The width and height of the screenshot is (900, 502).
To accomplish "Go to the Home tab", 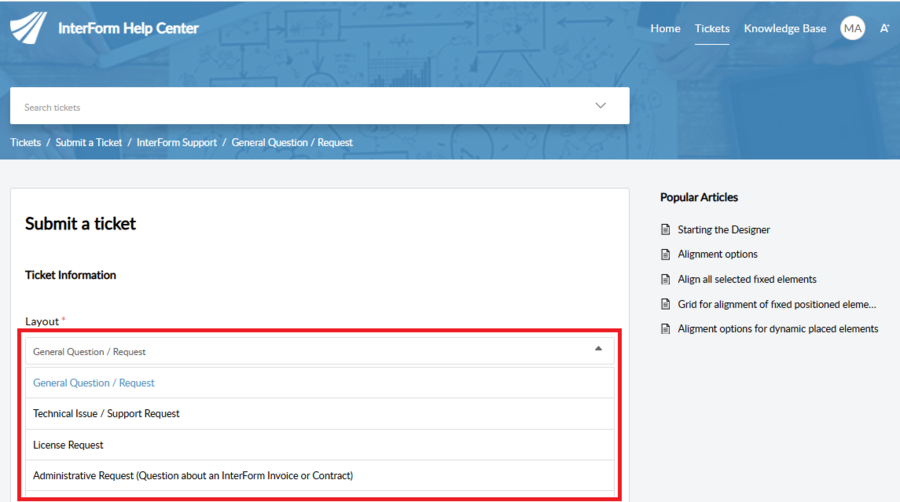I will coord(665,28).
